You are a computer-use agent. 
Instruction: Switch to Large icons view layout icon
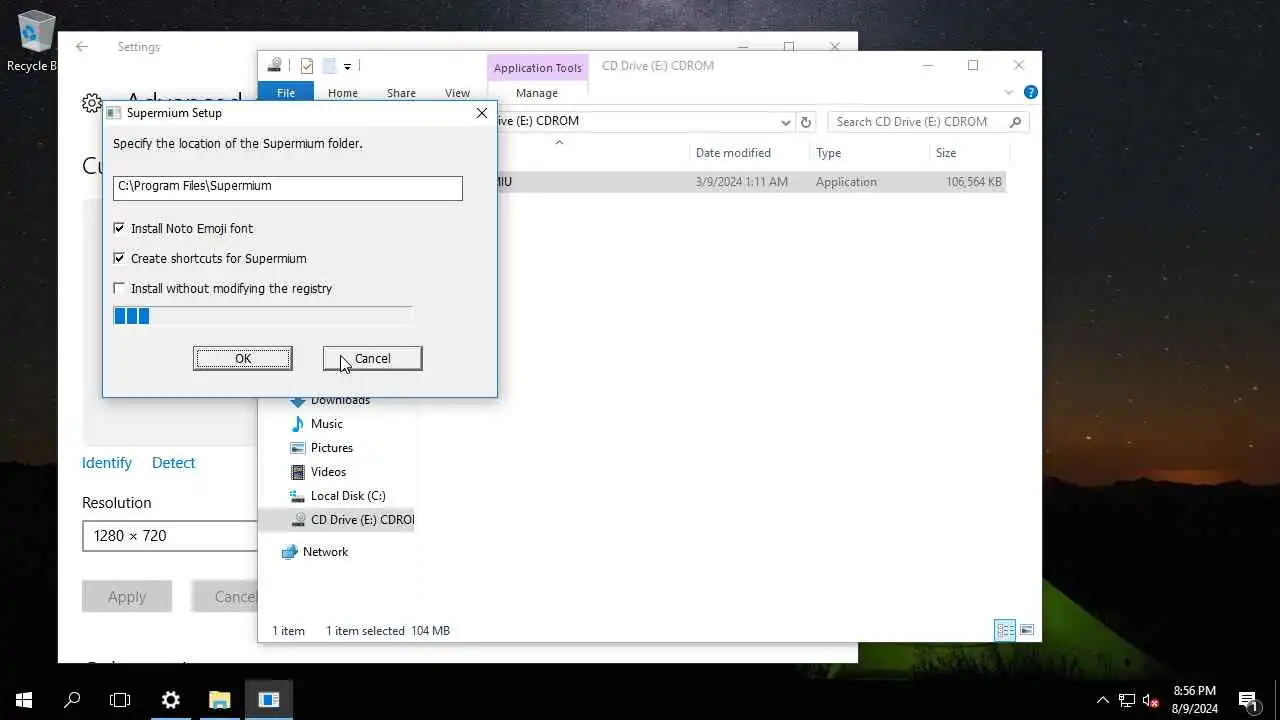(1026, 630)
